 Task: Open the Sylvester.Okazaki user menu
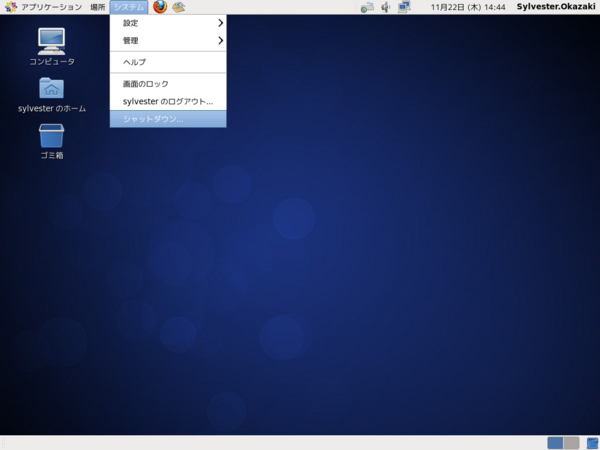[x=556, y=7]
